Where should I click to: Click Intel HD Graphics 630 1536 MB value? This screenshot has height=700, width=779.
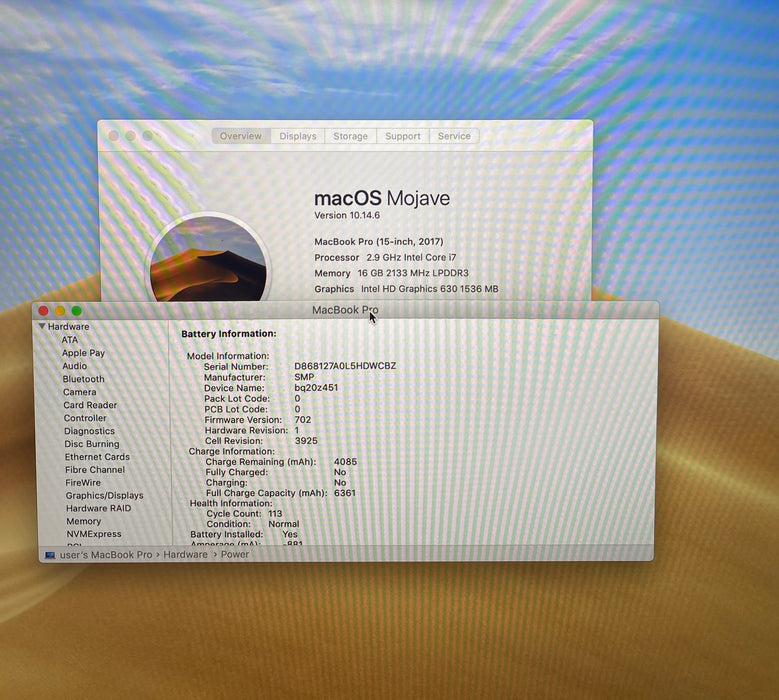pyautogui.click(x=430, y=289)
